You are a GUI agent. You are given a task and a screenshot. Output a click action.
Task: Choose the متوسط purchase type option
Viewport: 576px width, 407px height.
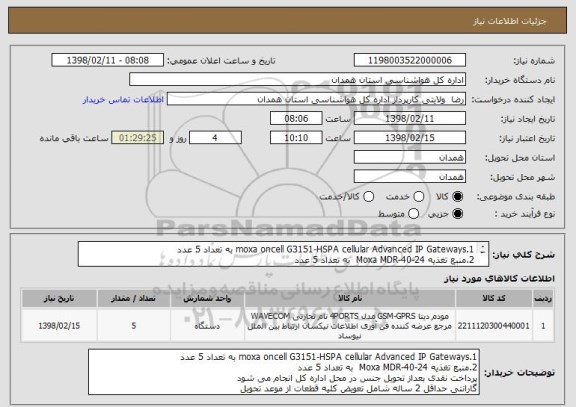coord(414,214)
